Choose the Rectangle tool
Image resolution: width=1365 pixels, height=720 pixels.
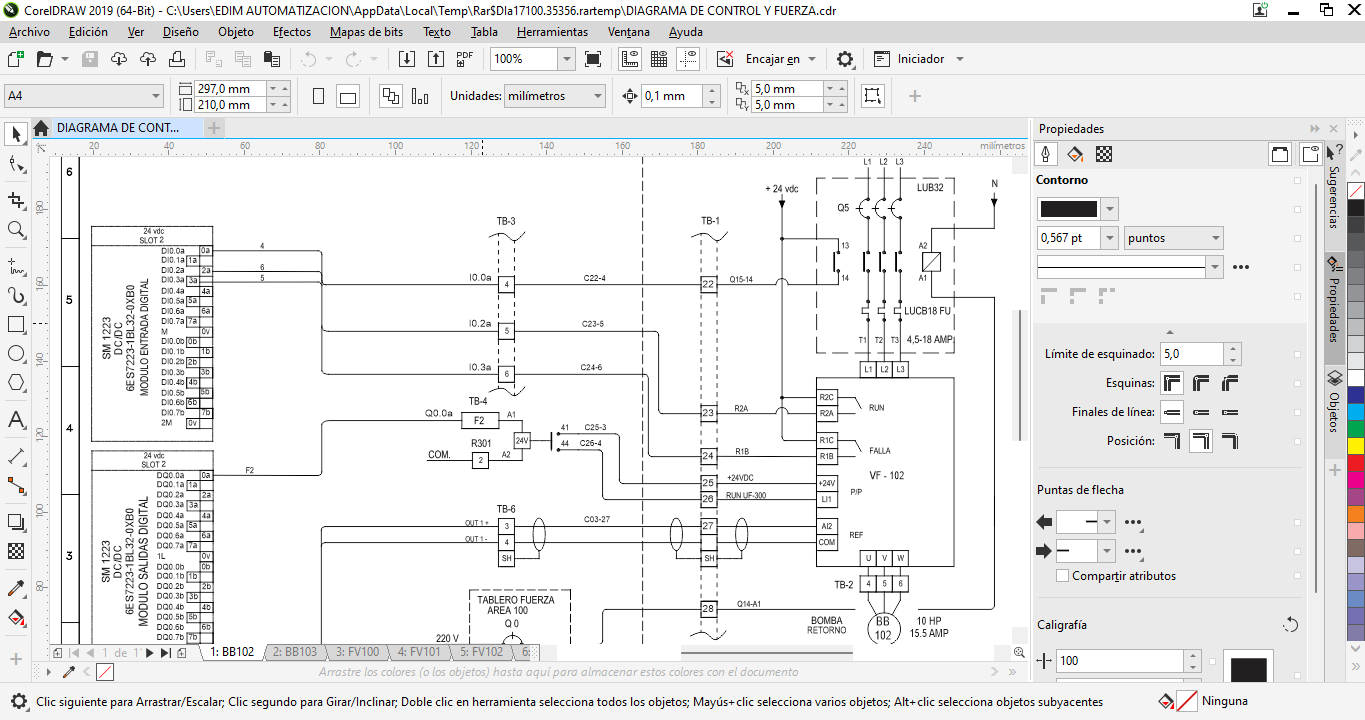16,325
